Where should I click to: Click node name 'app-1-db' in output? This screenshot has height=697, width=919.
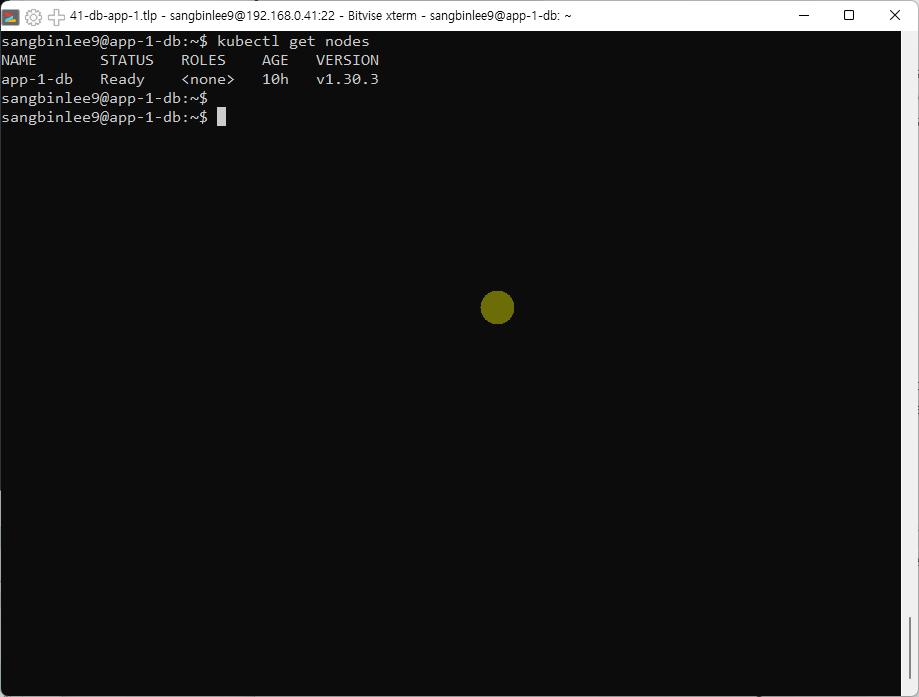(37, 80)
